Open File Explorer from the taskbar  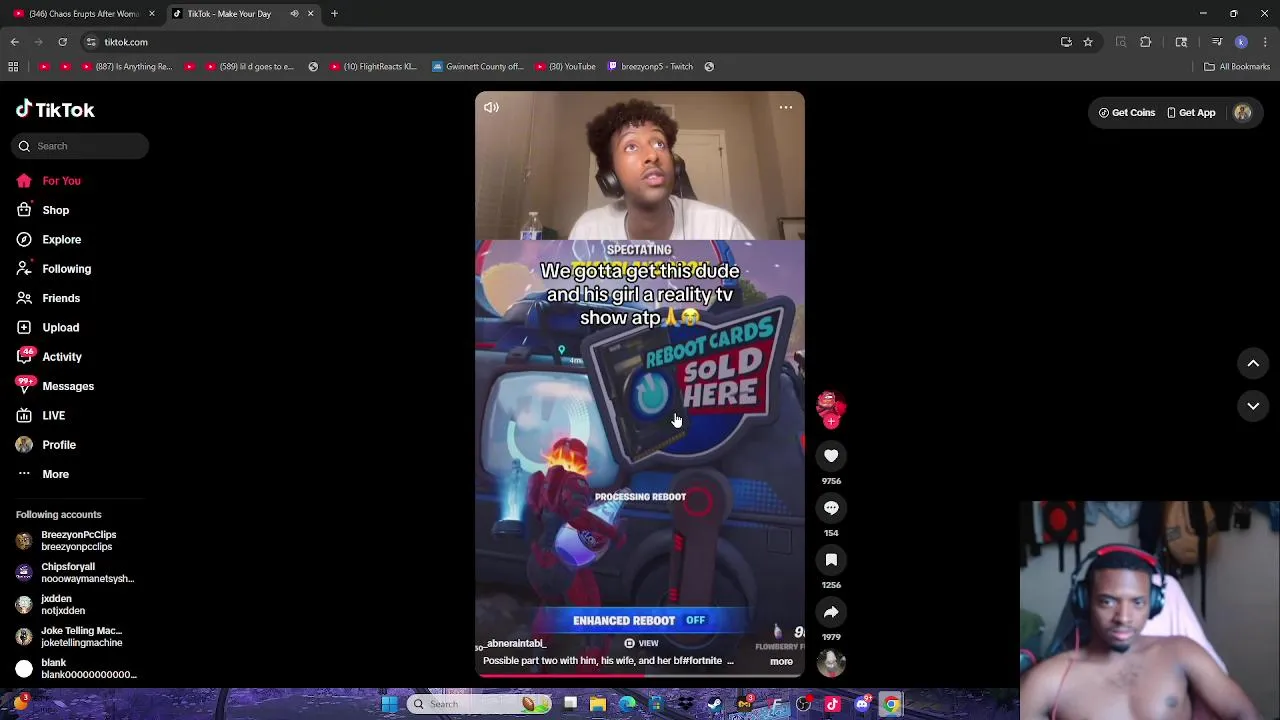598,704
